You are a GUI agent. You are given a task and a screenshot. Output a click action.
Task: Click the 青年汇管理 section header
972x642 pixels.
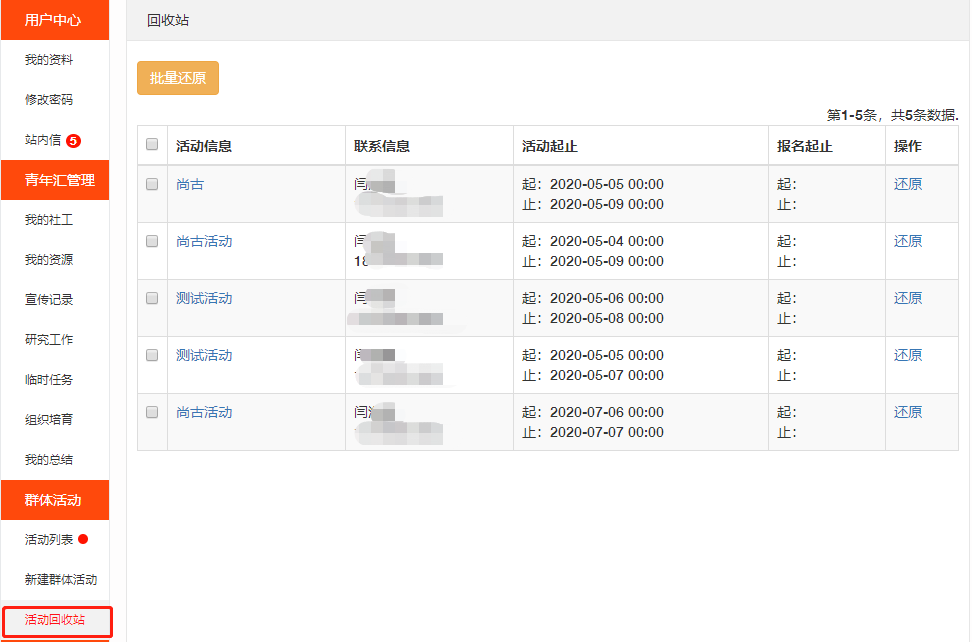(55, 180)
